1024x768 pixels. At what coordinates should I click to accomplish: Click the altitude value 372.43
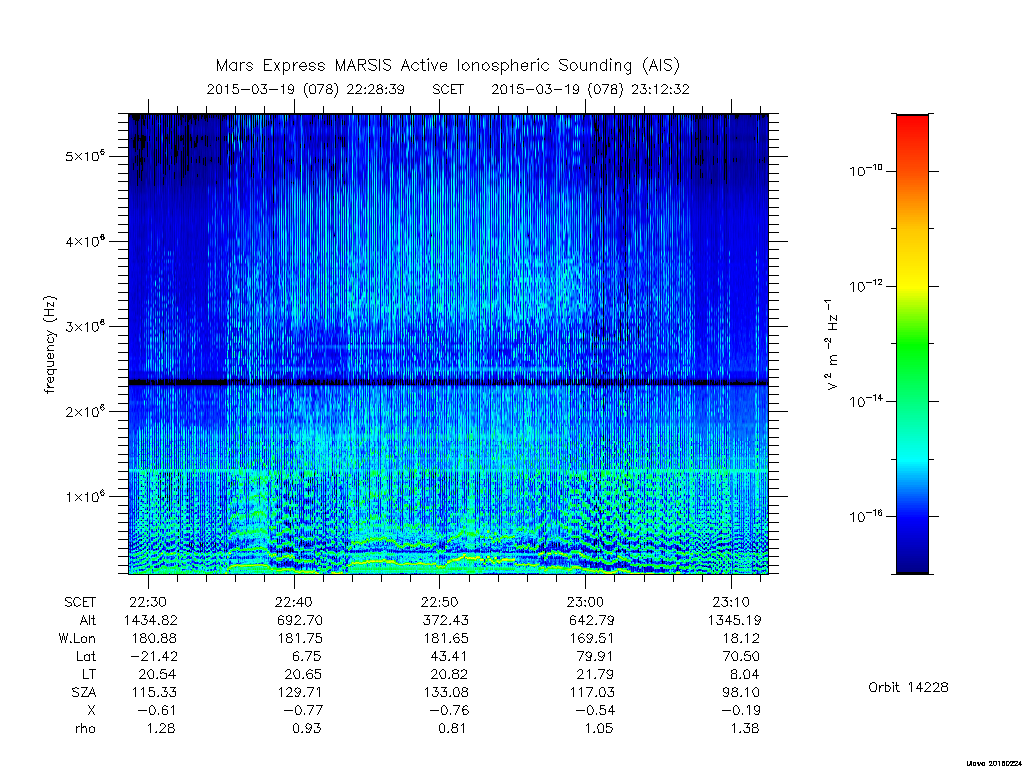(445, 620)
